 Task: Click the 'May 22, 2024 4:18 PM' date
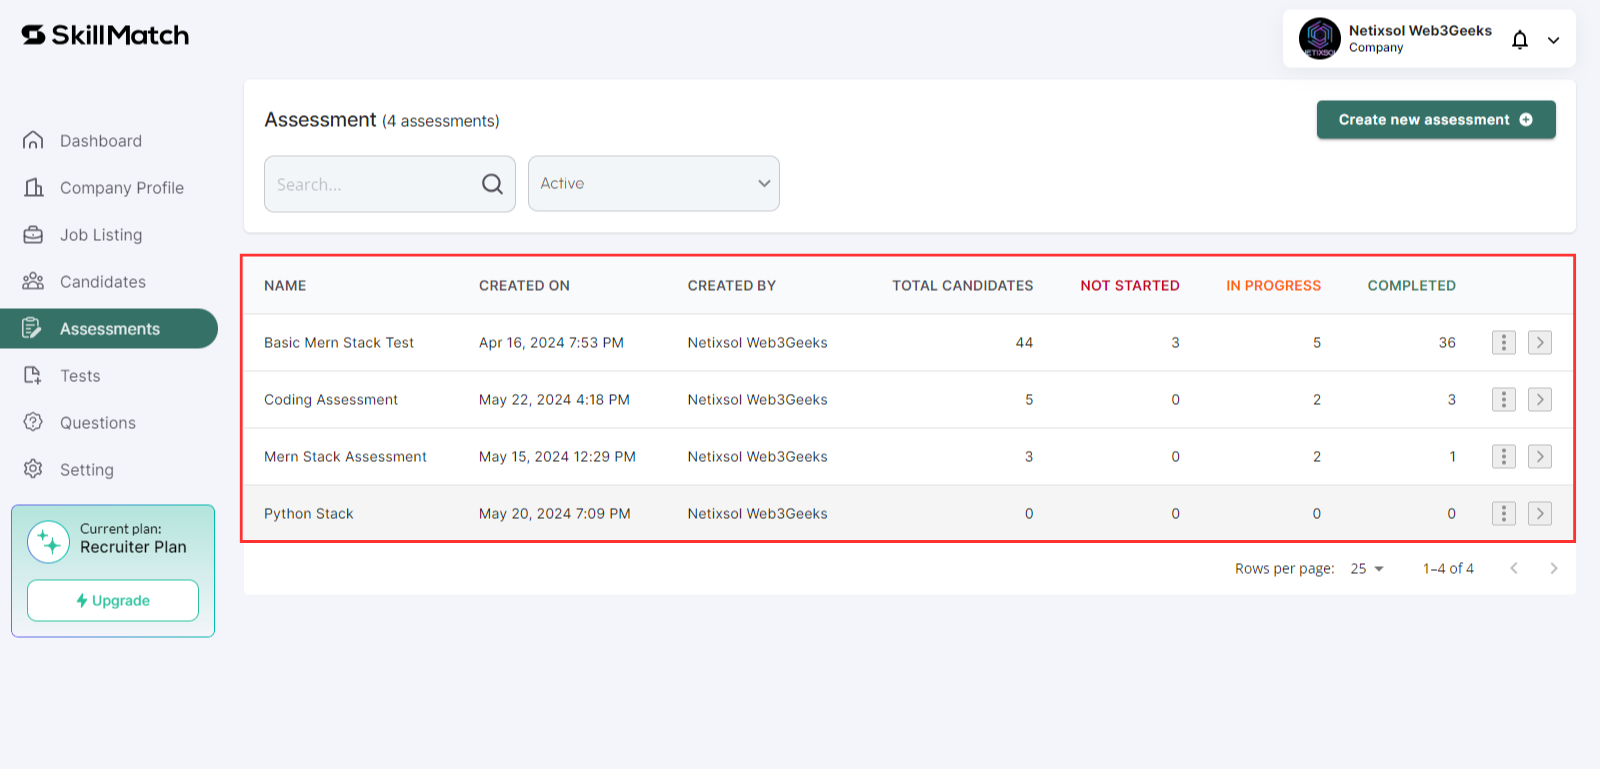(554, 400)
